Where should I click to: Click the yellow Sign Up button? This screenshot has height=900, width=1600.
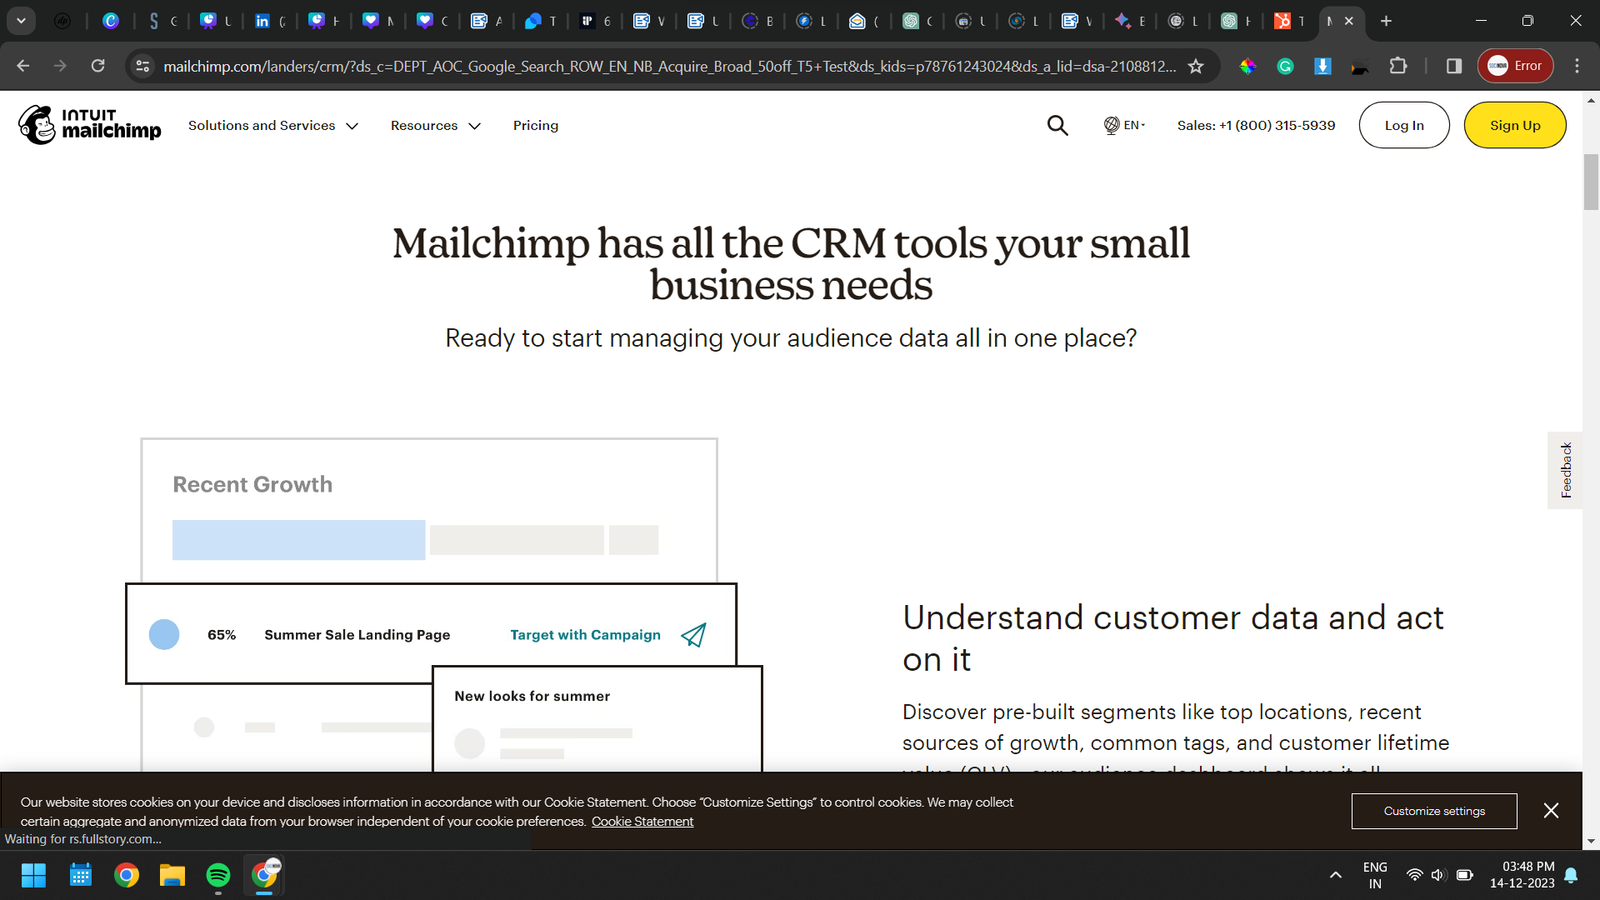coord(1514,126)
